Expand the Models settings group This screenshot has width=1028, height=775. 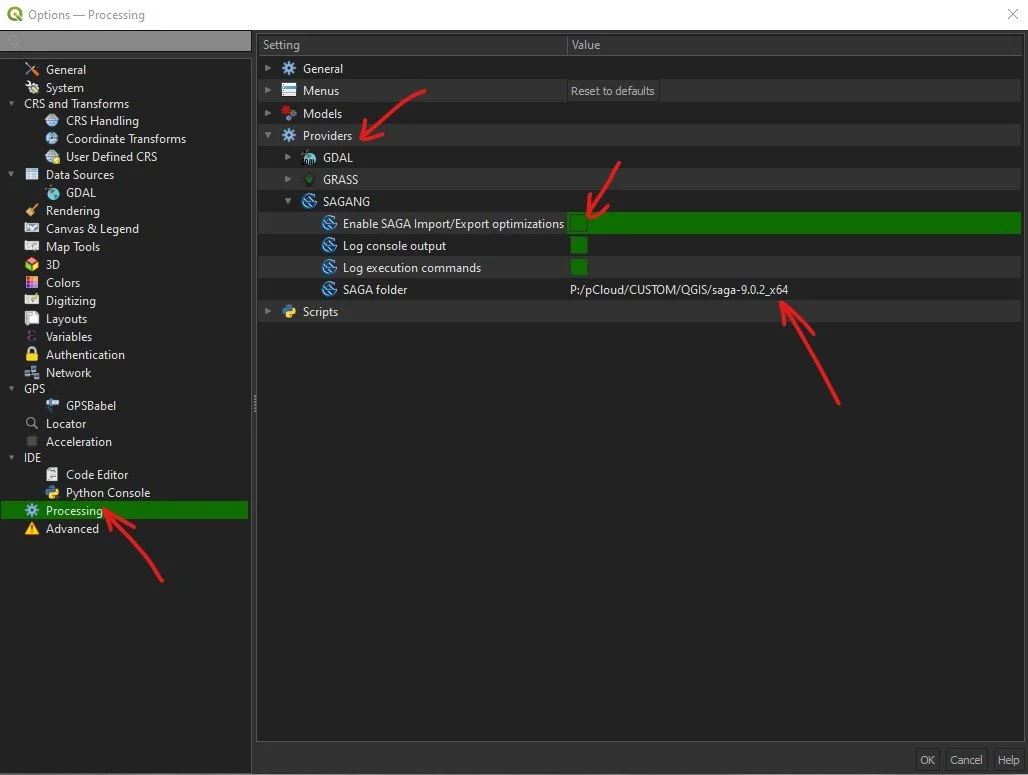tap(267, 113)
